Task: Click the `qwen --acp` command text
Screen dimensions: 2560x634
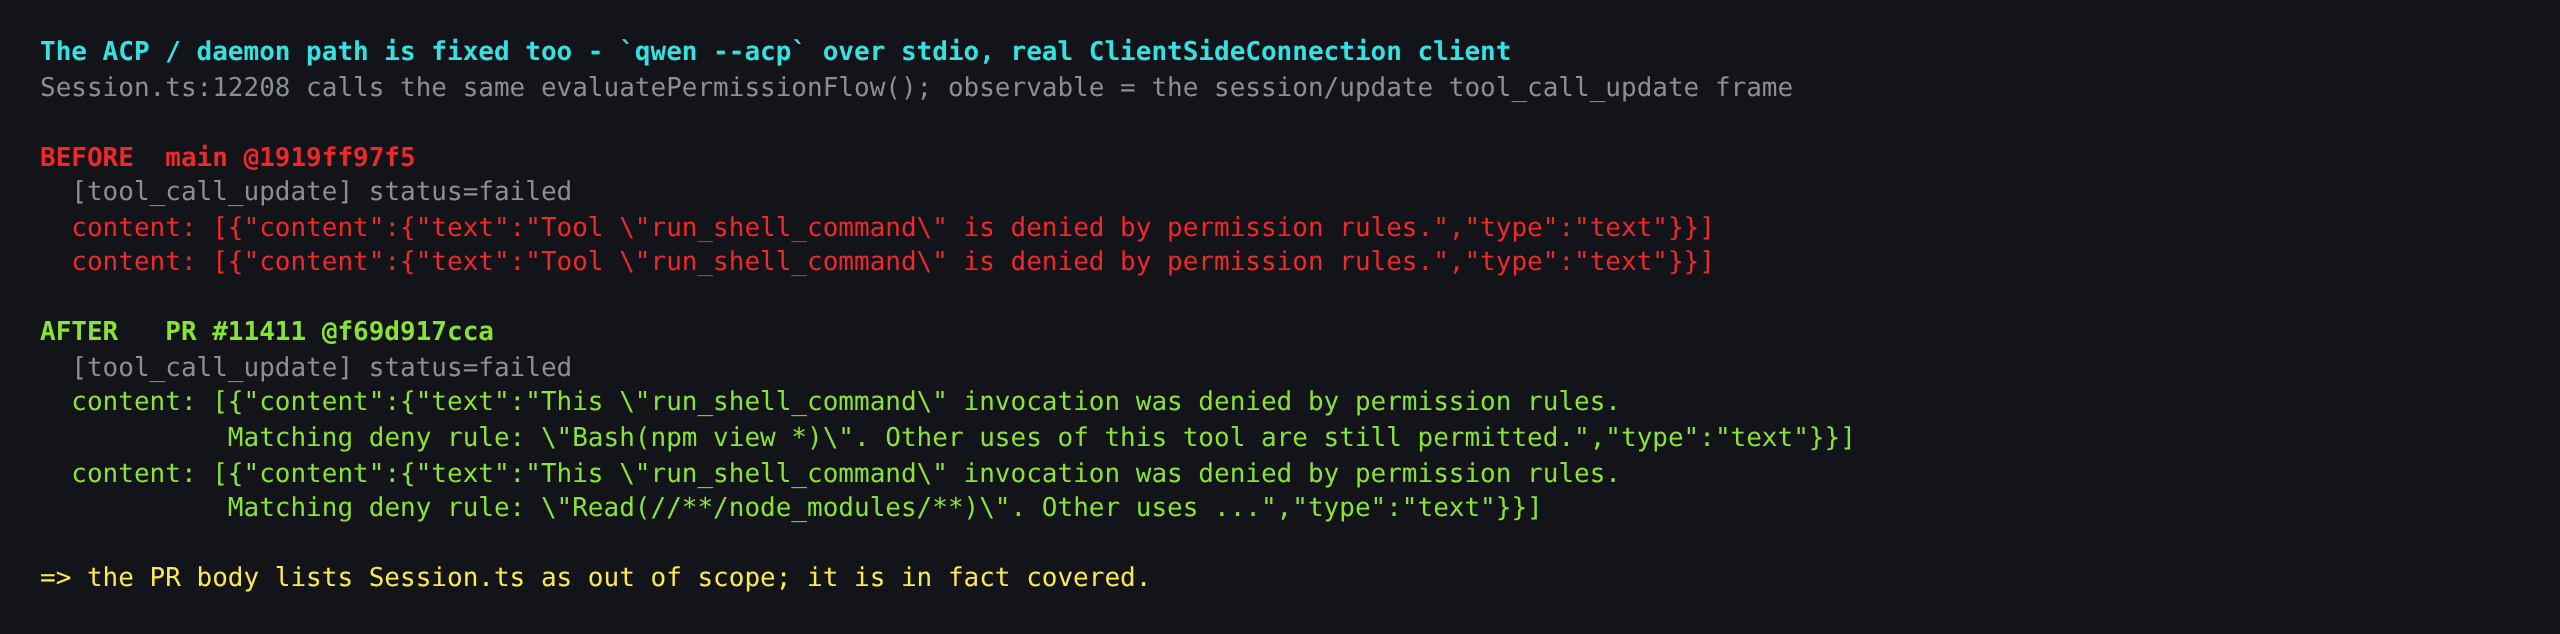Action: [712, 52]
